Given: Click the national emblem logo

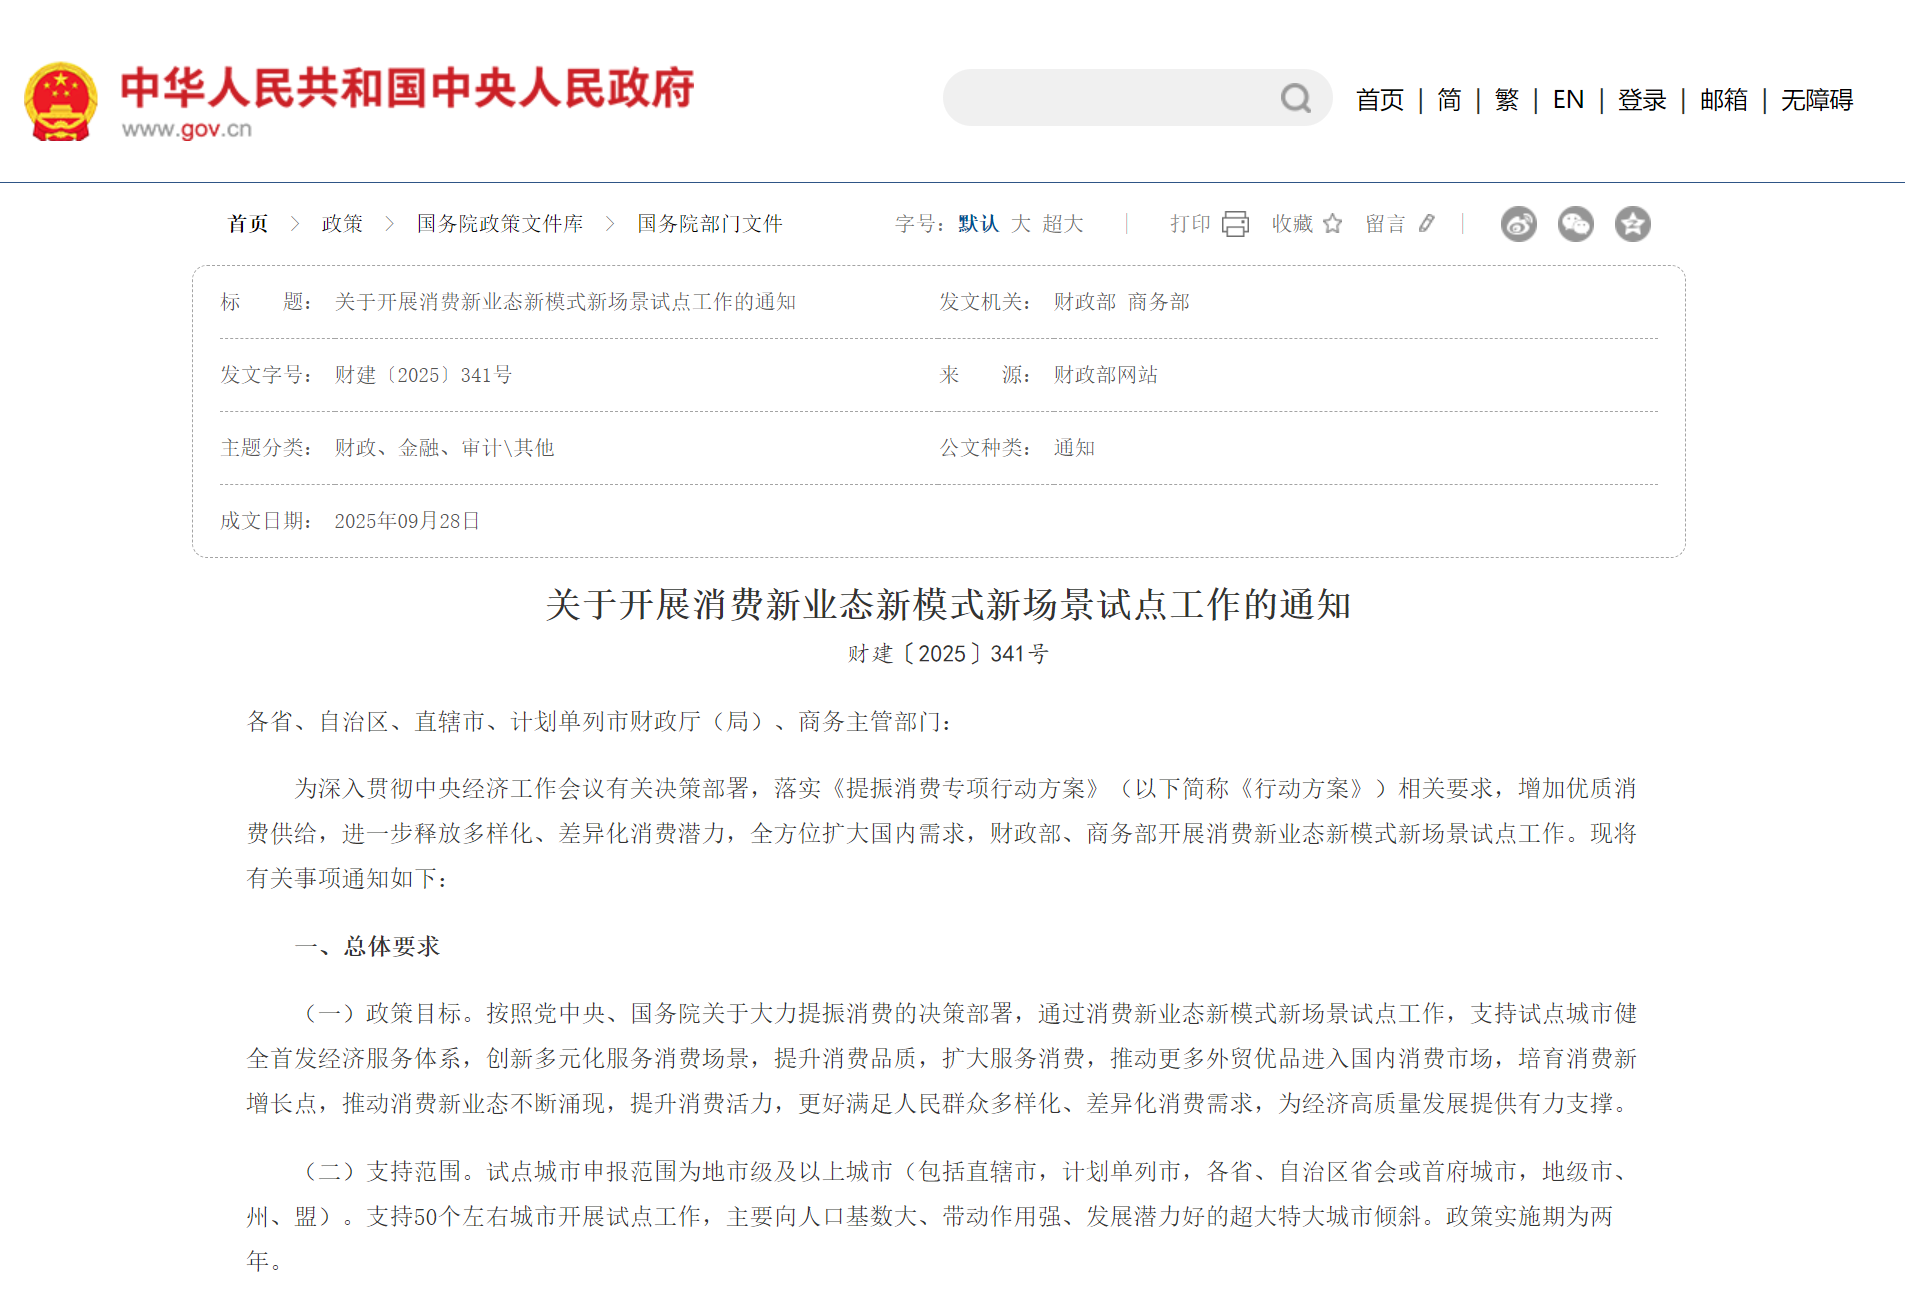Looking at the screenshot, I should pyautogui.click(x=61, y=97).
